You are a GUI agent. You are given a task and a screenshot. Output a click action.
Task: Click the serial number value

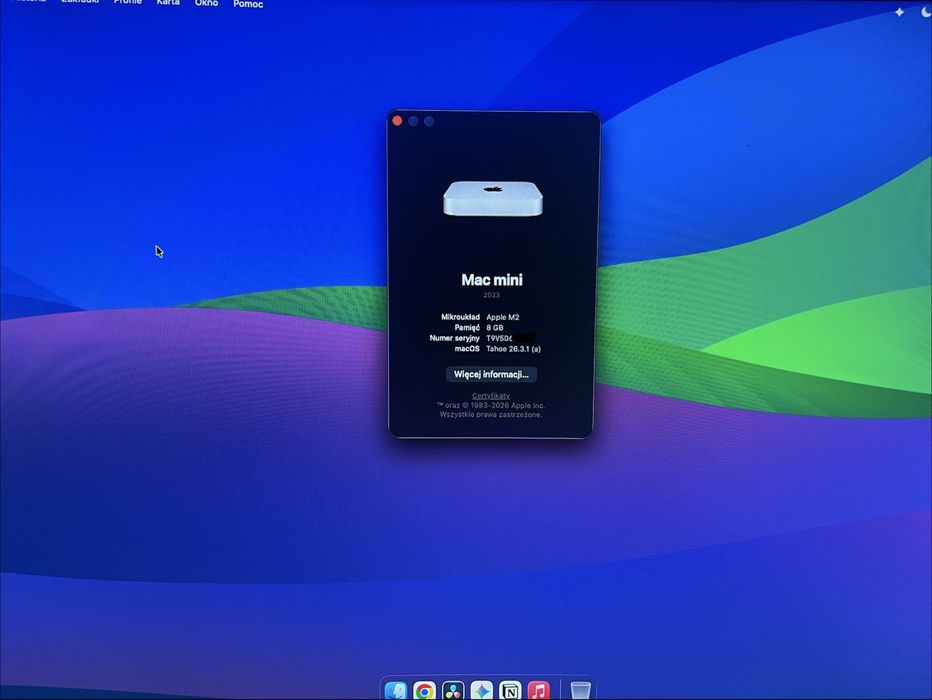coord(511,338)
